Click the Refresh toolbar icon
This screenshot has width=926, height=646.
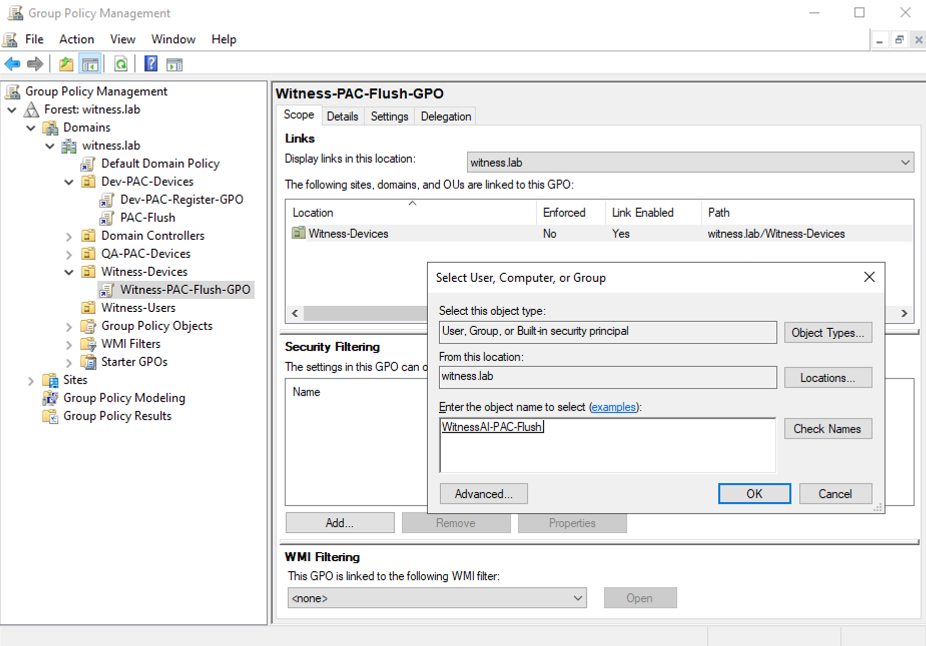coord(120,64)
